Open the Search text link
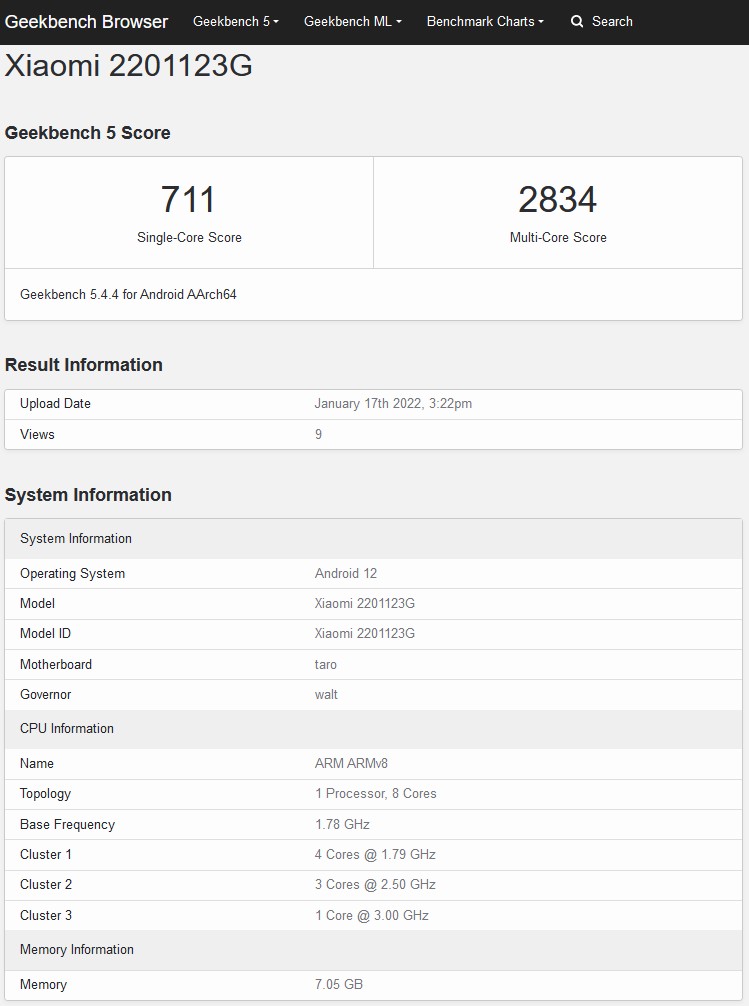 (612, 22)
